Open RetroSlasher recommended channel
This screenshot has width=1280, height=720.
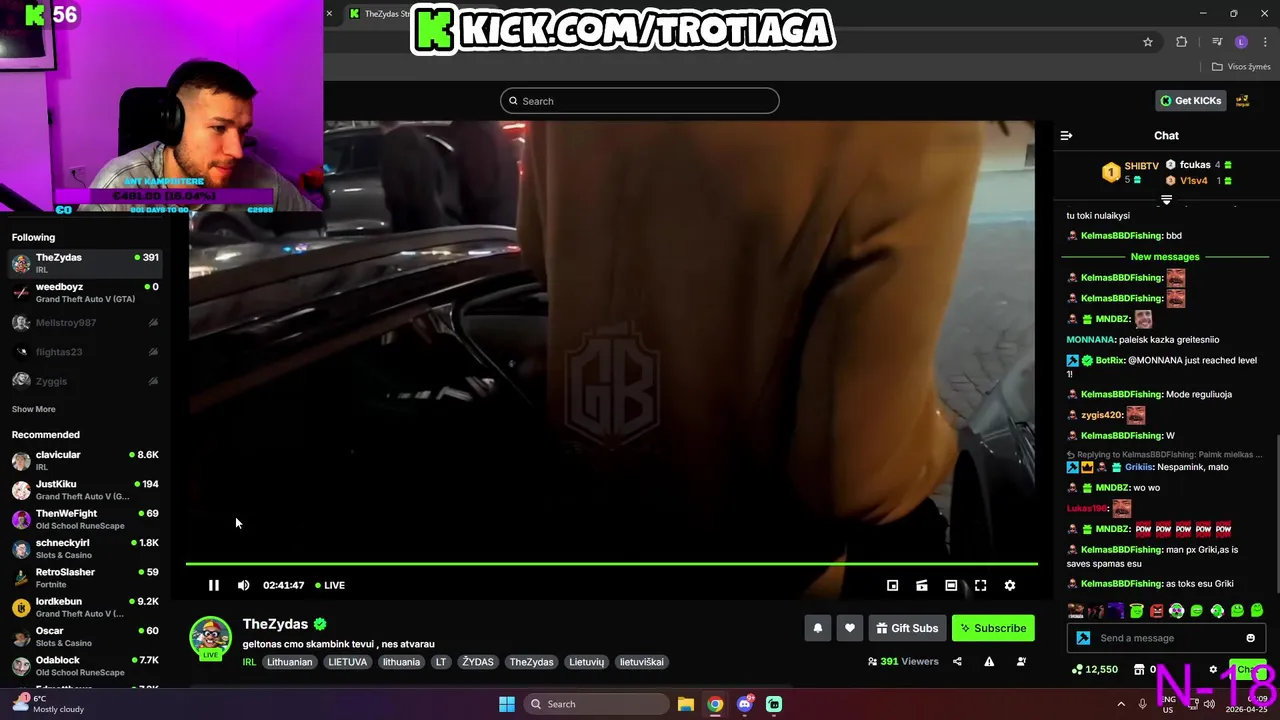(85, 577)
